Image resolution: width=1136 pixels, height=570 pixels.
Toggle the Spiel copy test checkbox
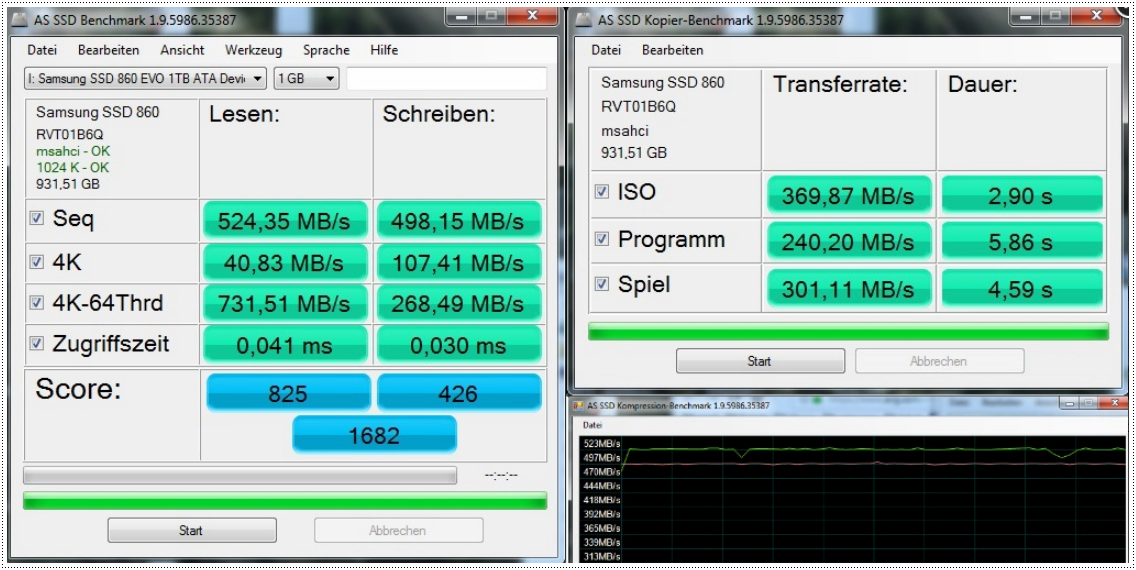coord(601,284)
